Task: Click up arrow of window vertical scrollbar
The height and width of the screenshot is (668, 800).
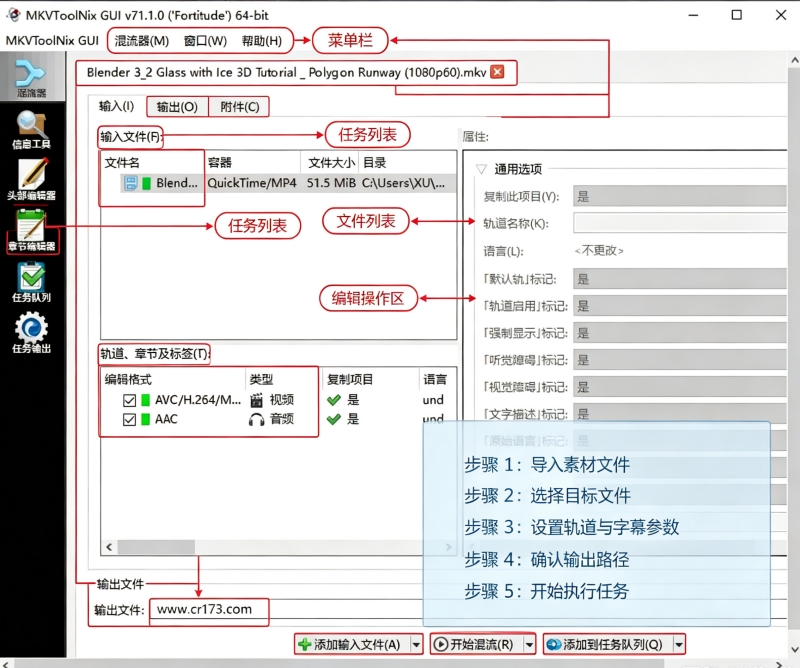Action: coord(794,59)
